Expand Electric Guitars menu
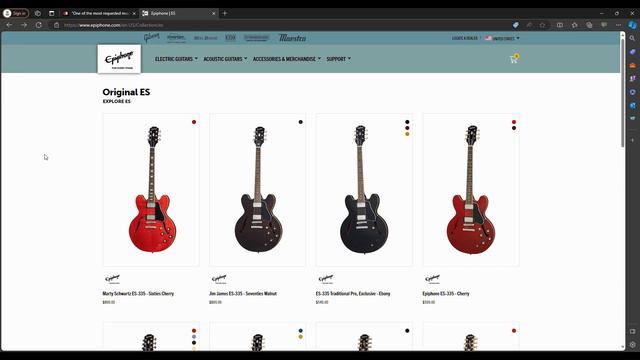The width and height of the screenshot is (640, 360). coord(176,59)
